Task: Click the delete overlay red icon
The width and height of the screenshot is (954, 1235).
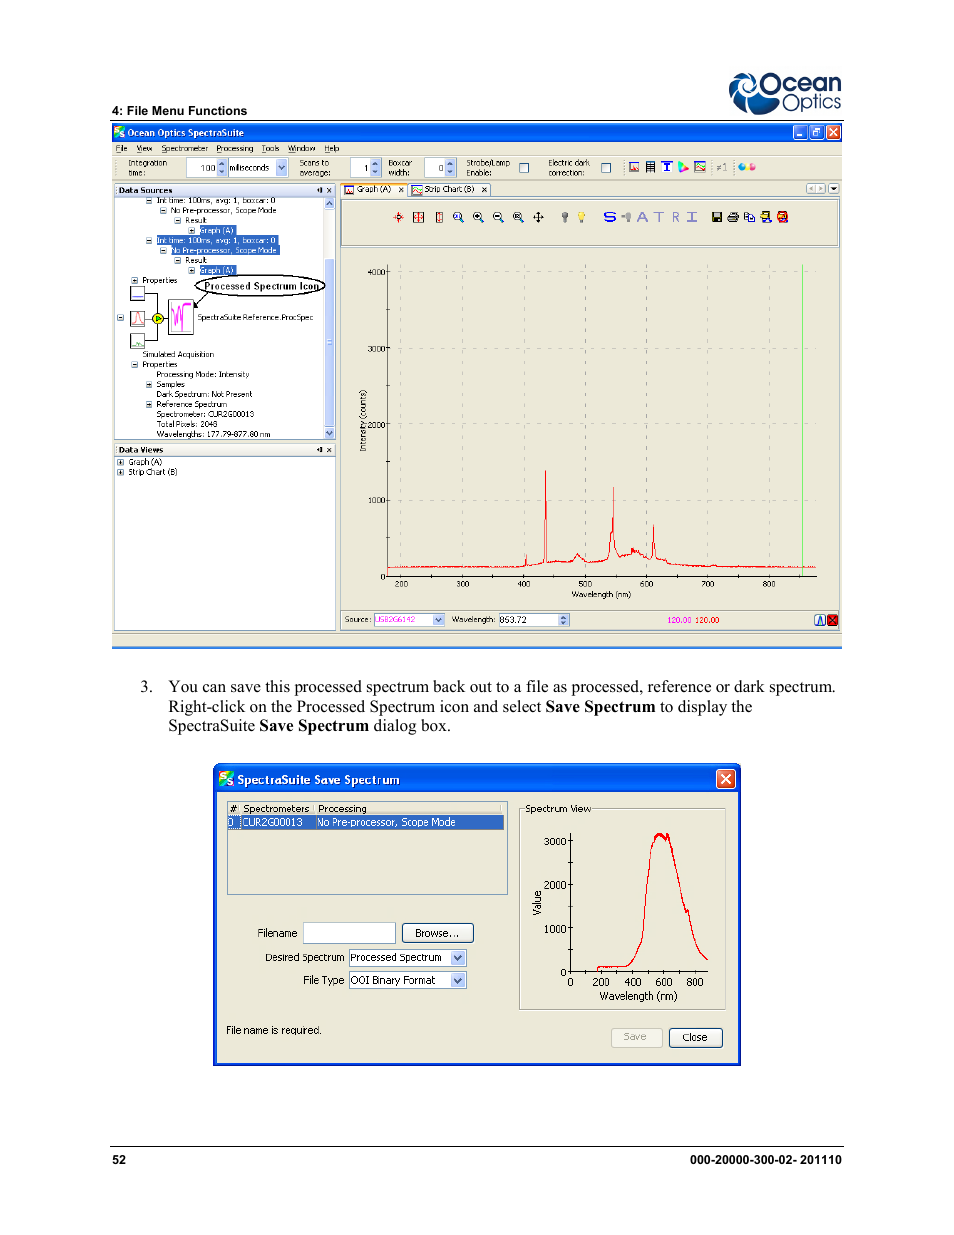Action: (782, 217)
